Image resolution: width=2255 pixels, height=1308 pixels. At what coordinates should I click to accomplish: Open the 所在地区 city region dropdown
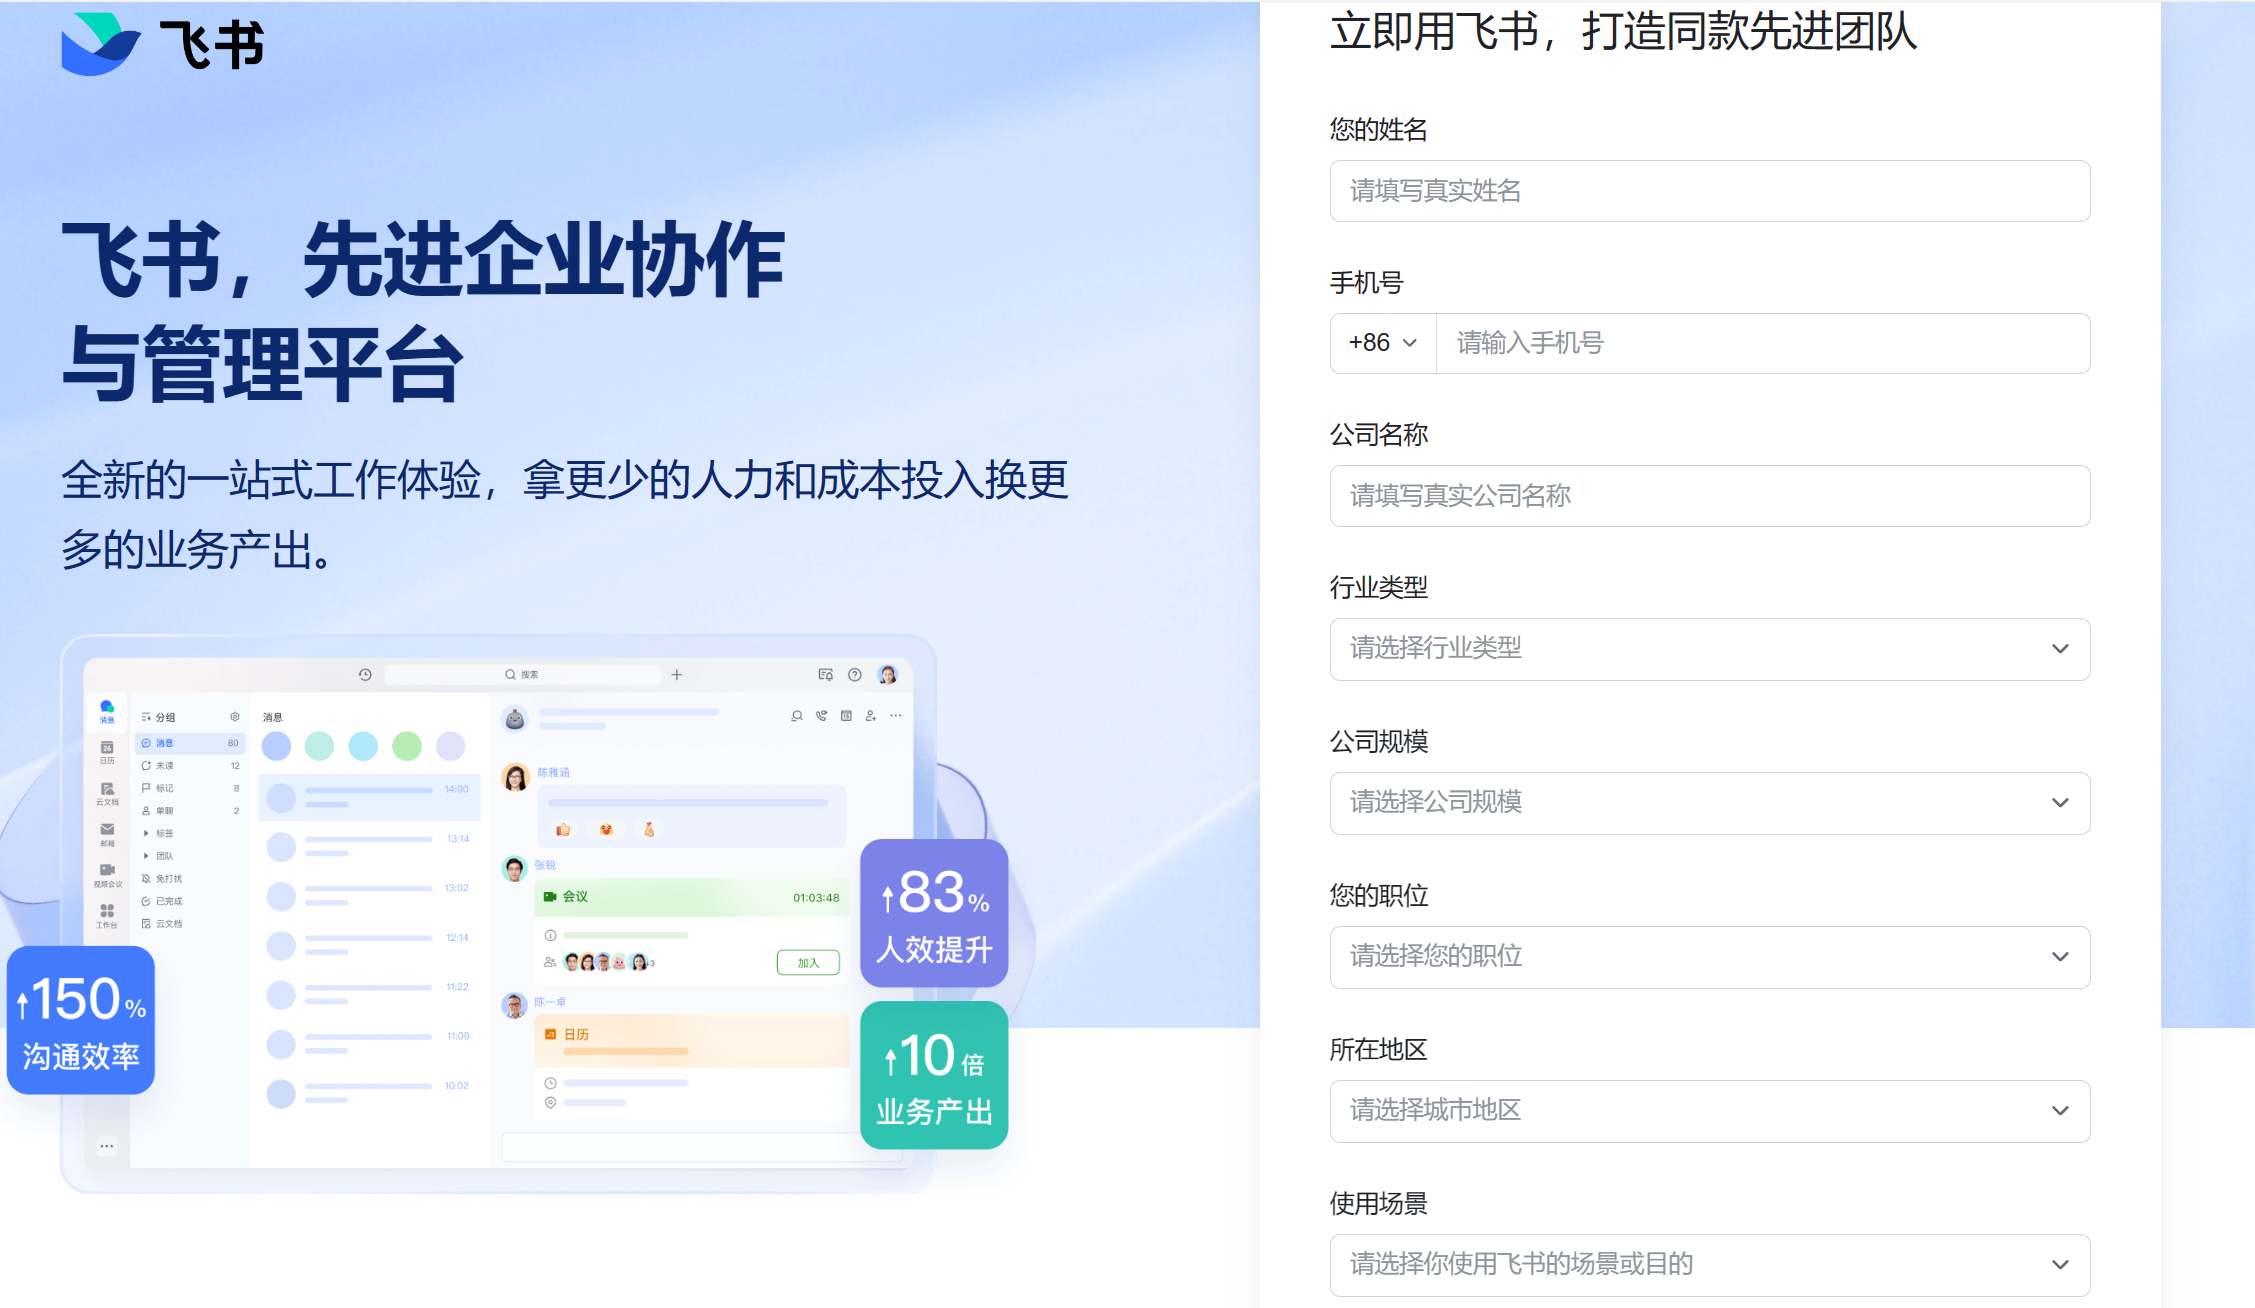(x=1709, y=1111)
